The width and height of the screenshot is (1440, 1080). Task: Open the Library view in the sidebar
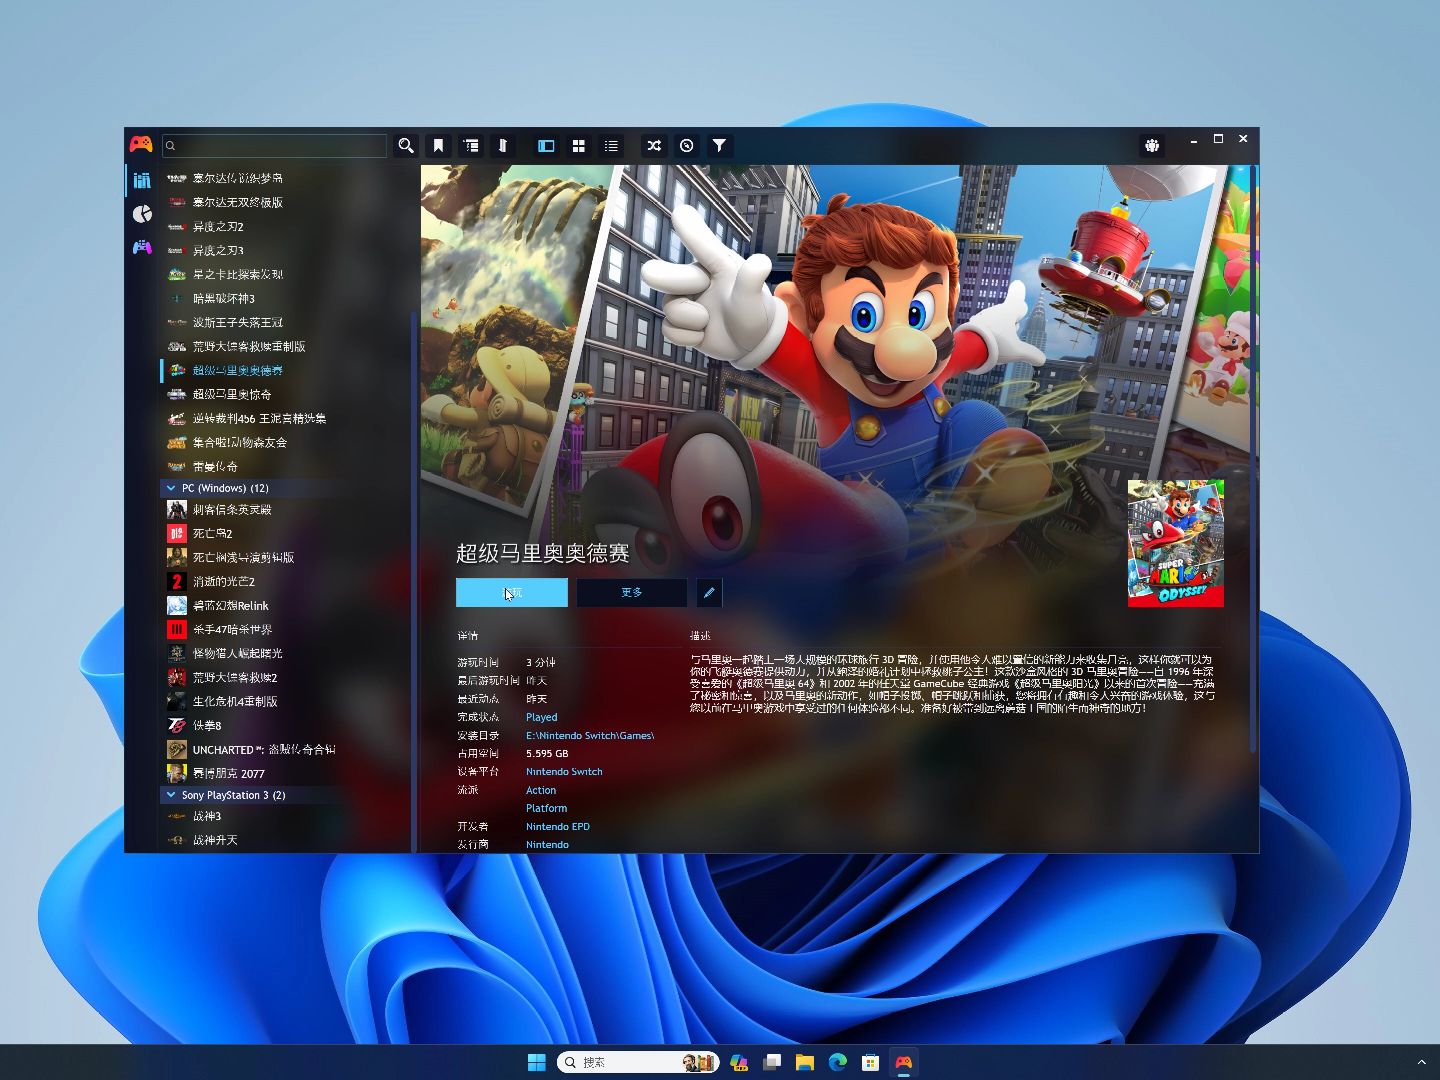(x=142, y=181)
